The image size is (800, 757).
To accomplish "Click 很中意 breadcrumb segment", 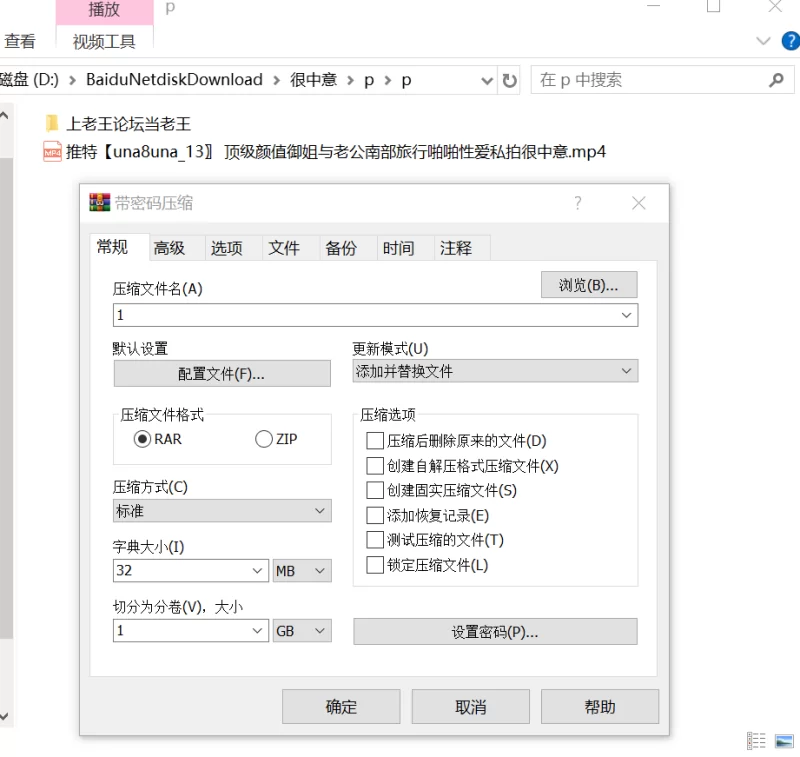I will tap(313, 80).
